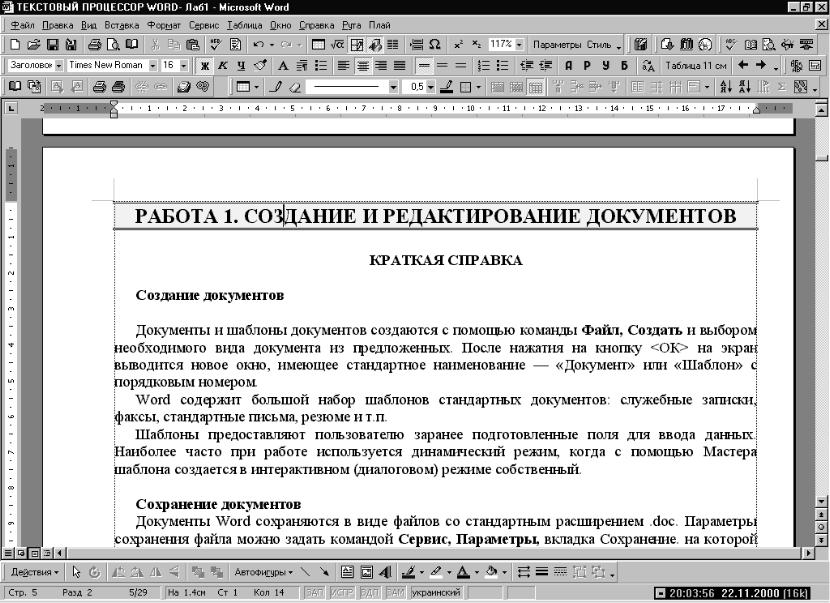Expand the Действия drawing menu
The width and height of the screenshot is (830, 603).
[34, 572]
